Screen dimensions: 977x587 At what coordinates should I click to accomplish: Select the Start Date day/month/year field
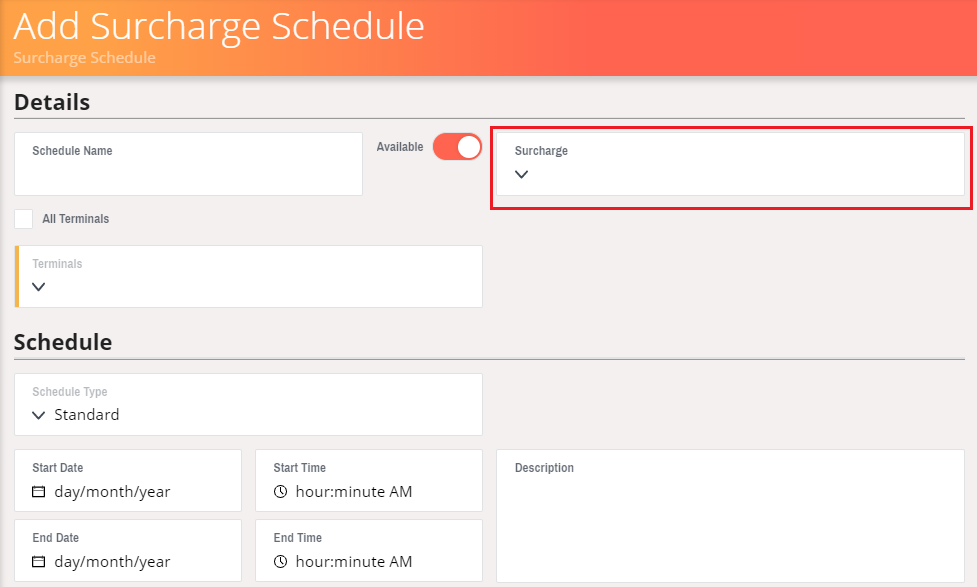tap(128, 480)
